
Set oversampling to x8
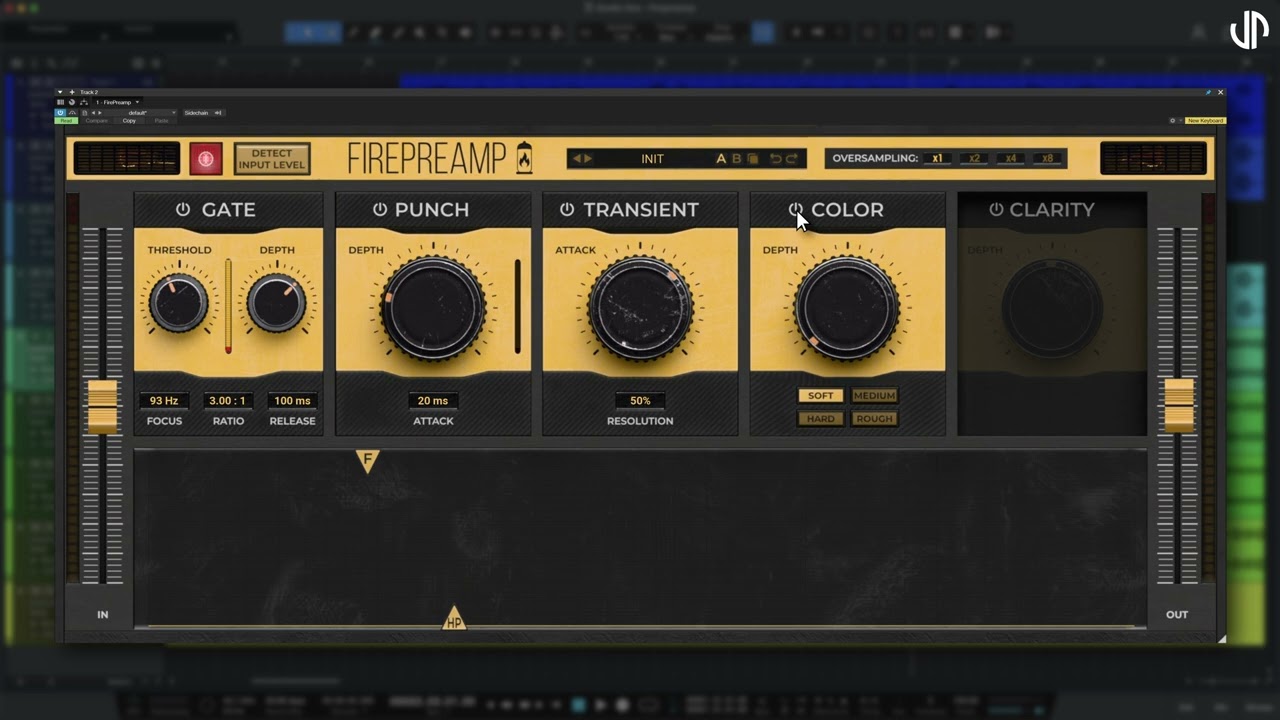1047,158
